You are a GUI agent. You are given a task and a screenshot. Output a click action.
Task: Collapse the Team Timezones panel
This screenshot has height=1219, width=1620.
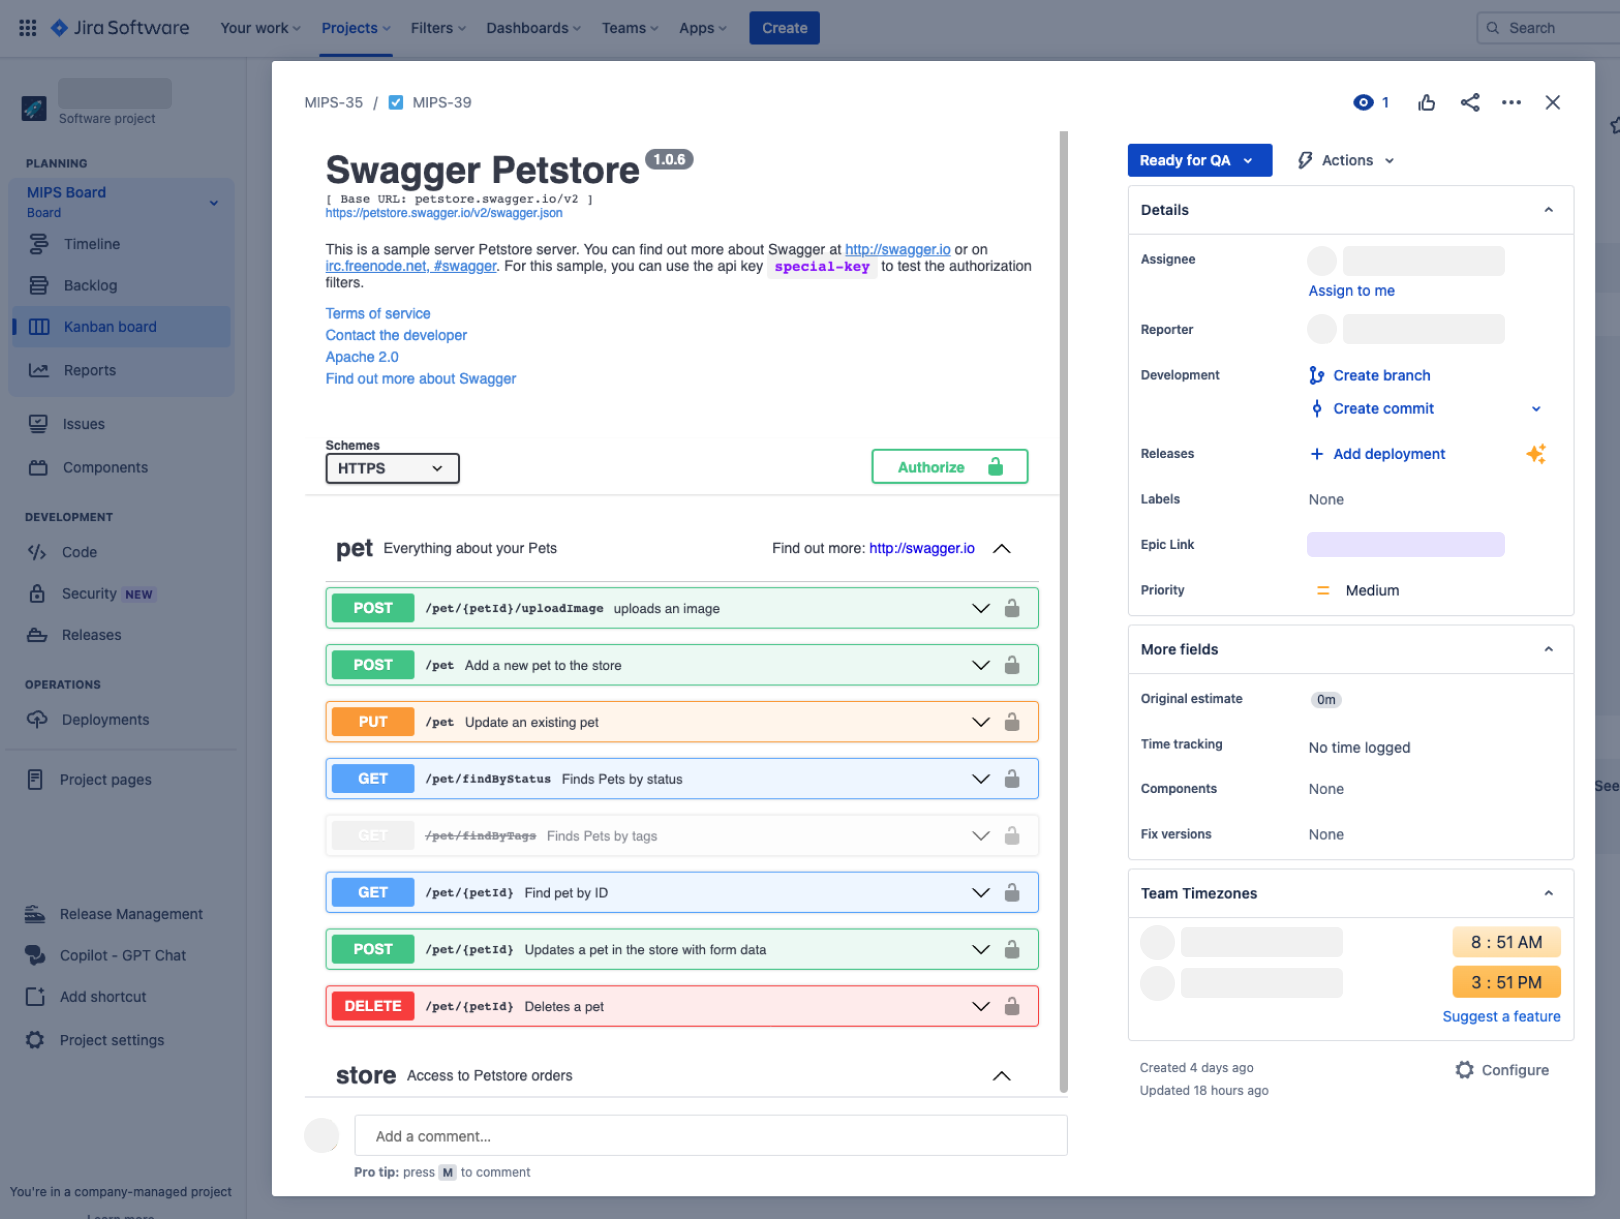(x=1548, y=893)
